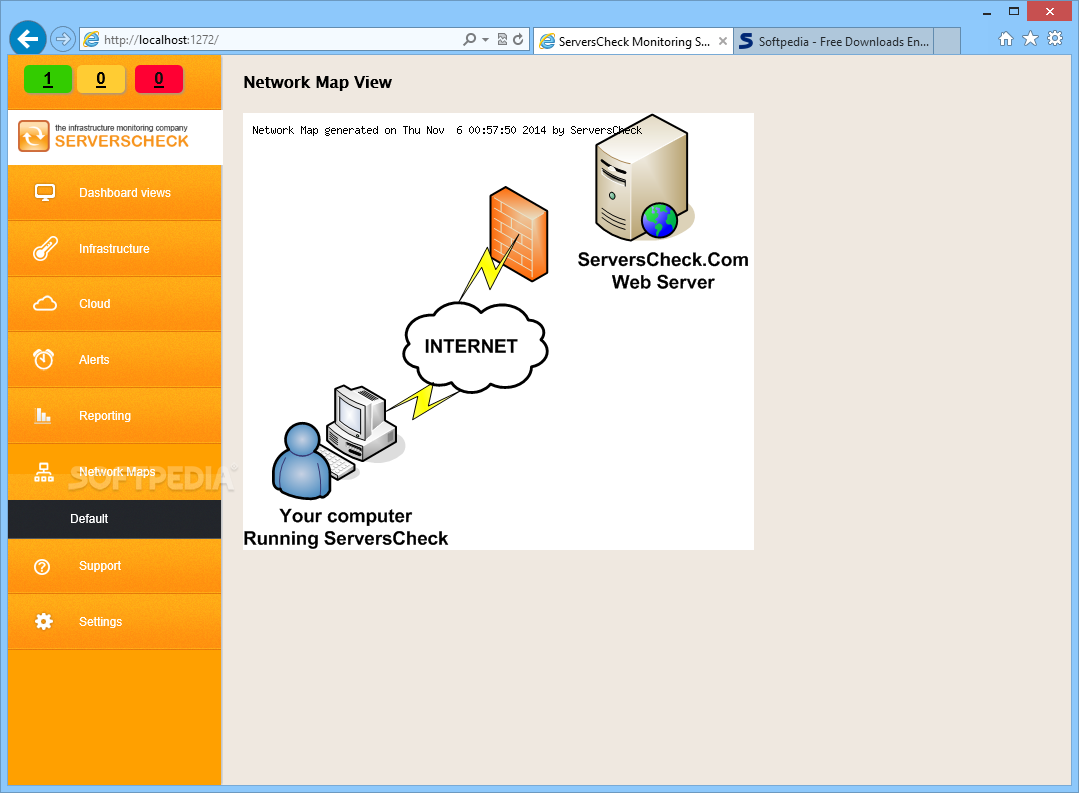This screenshot has height=793, width=1079.
Task: Open browser Tools gear icon
Action: (1055, 39)
